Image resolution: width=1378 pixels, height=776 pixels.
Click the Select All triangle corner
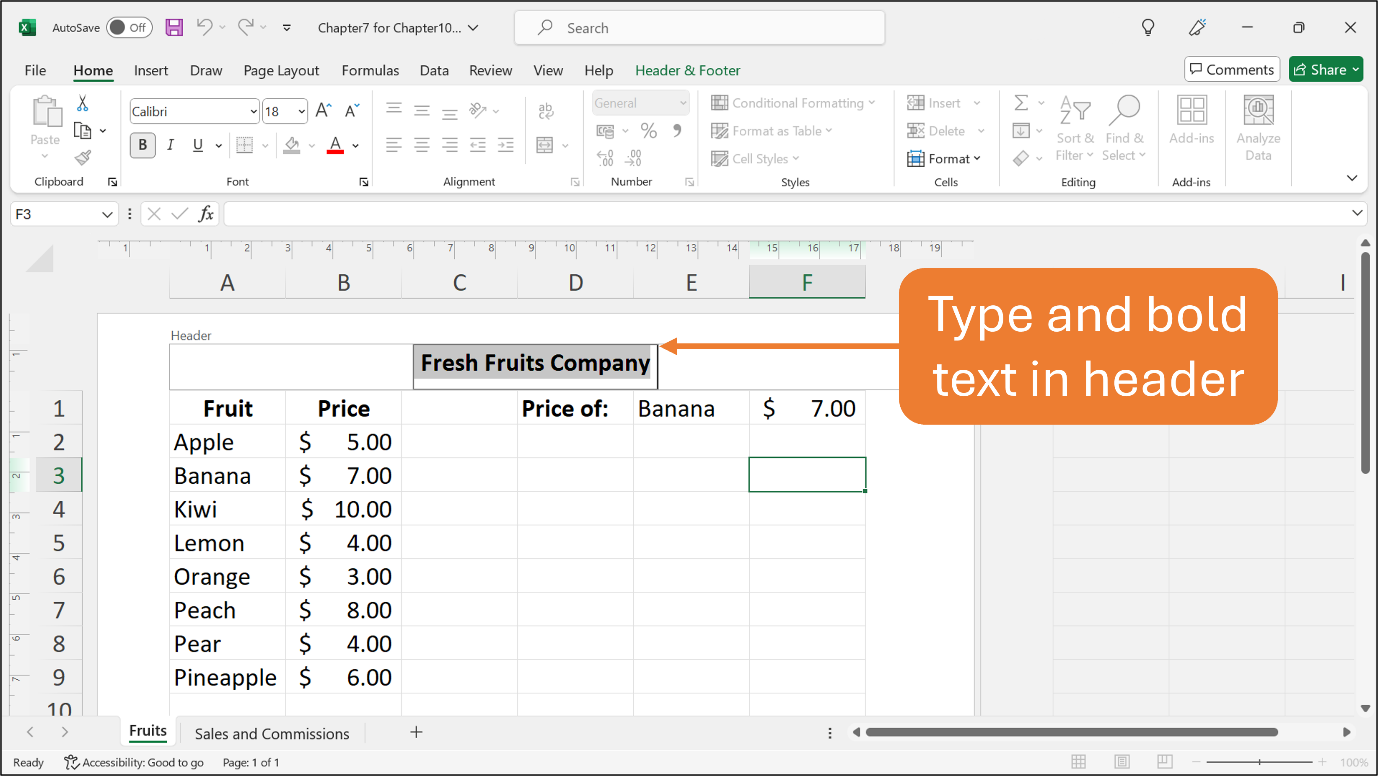coord(39,260)
